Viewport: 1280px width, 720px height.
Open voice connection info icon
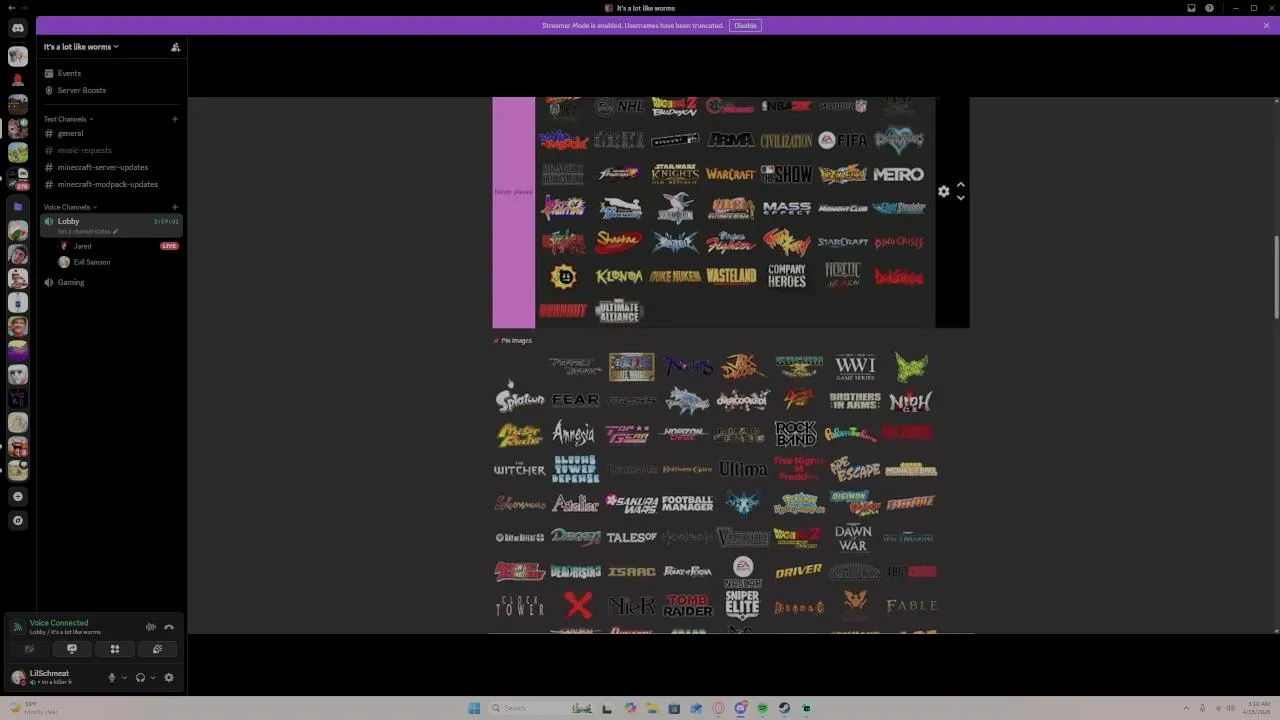click(x=17, y=627)
